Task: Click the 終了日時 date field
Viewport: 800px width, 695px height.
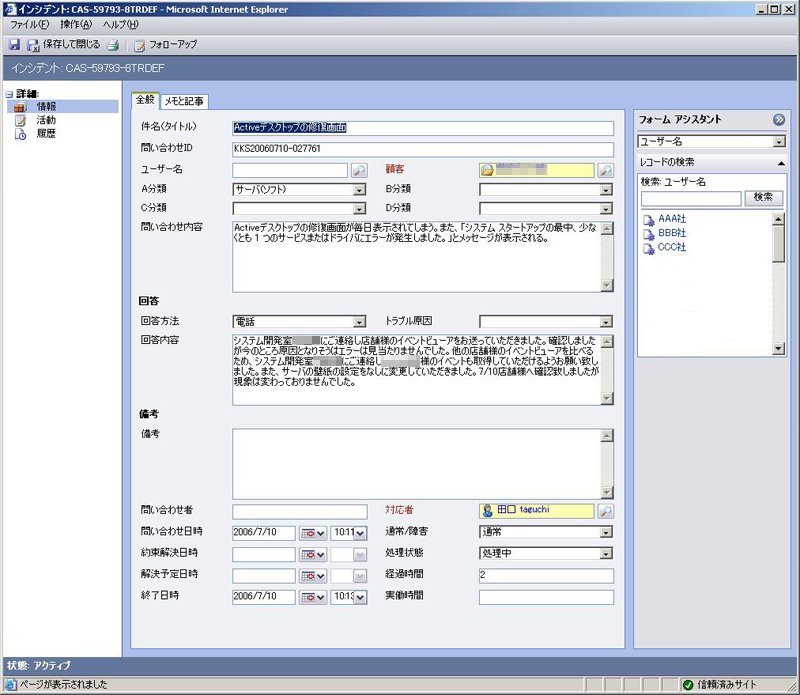Action: coord(264,597)
